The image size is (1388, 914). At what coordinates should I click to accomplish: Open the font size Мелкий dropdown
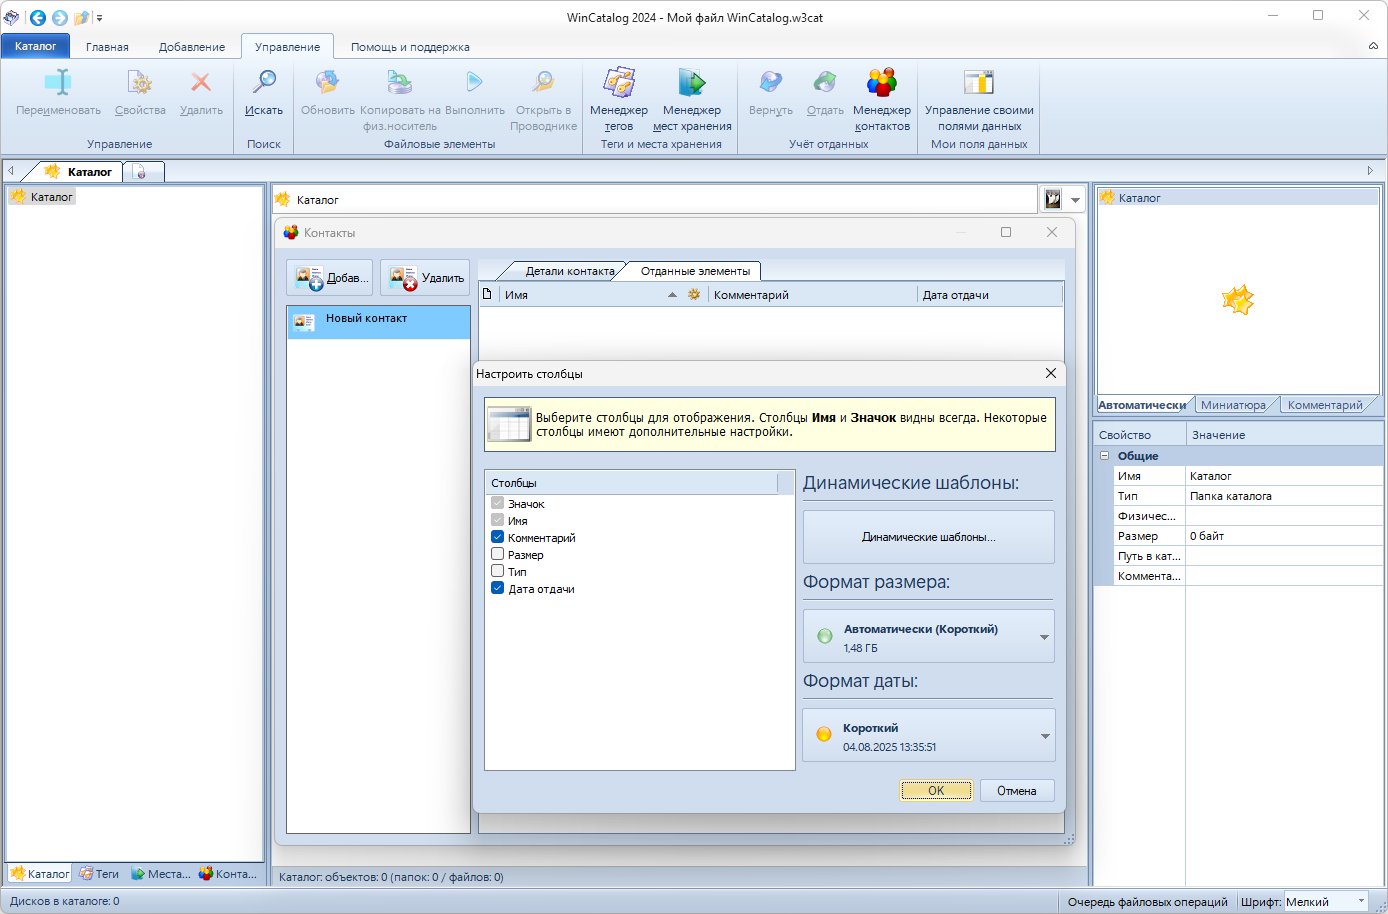click(1326, 901)
